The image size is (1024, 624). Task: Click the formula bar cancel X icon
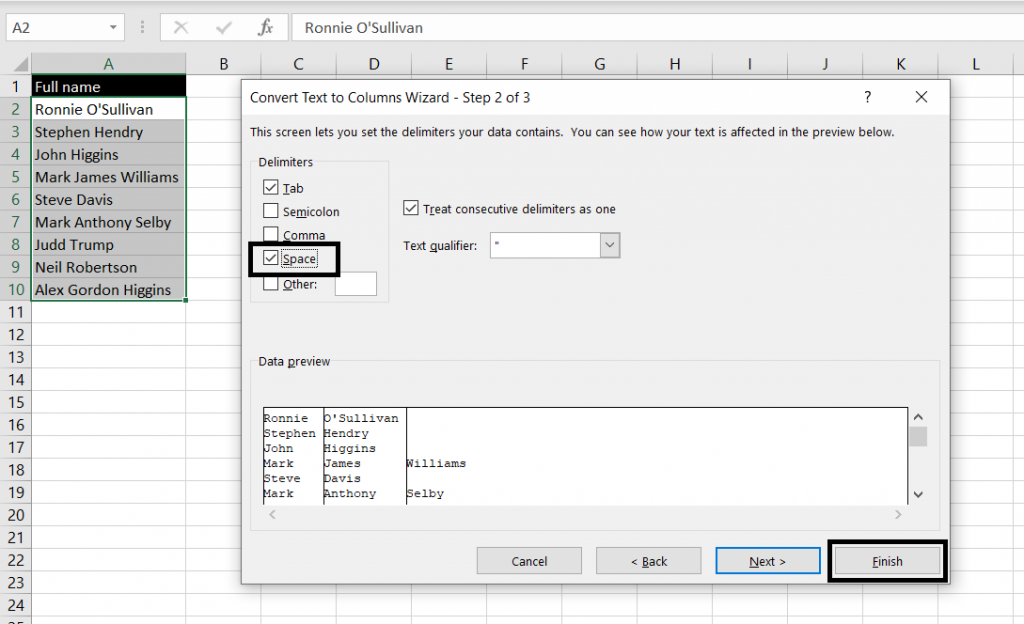[181, 27]
